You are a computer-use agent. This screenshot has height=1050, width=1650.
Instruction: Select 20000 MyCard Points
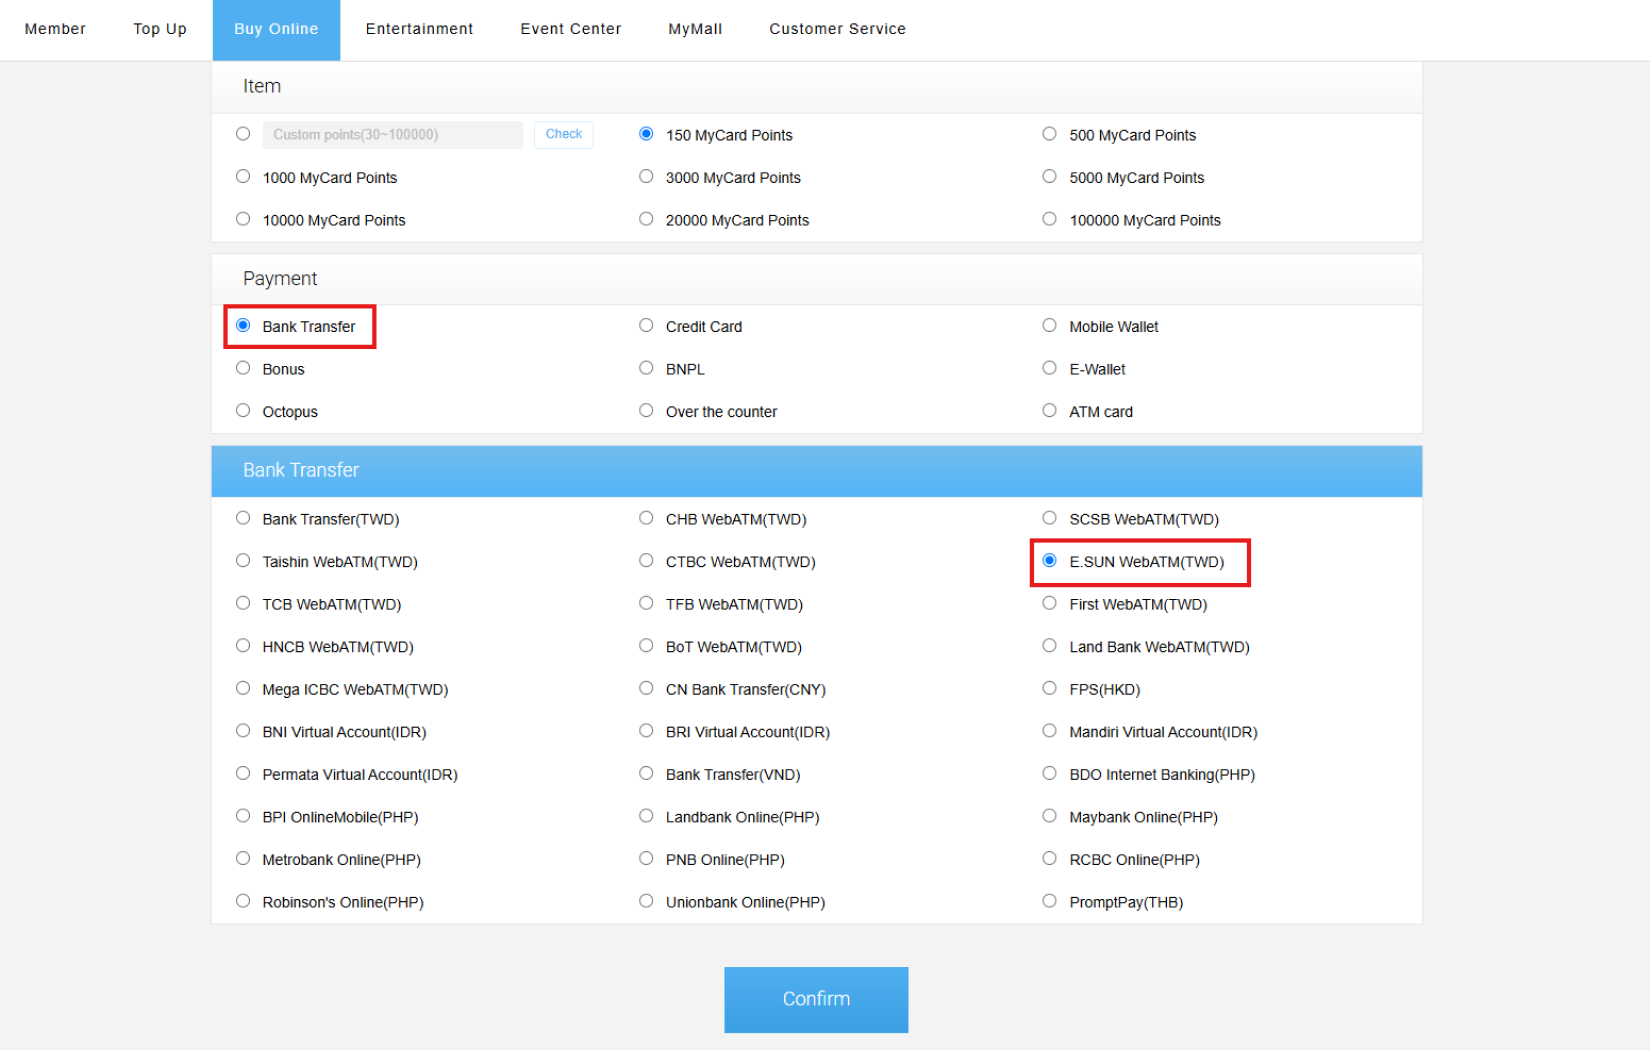pyautogui.click(x=646, y=219)
